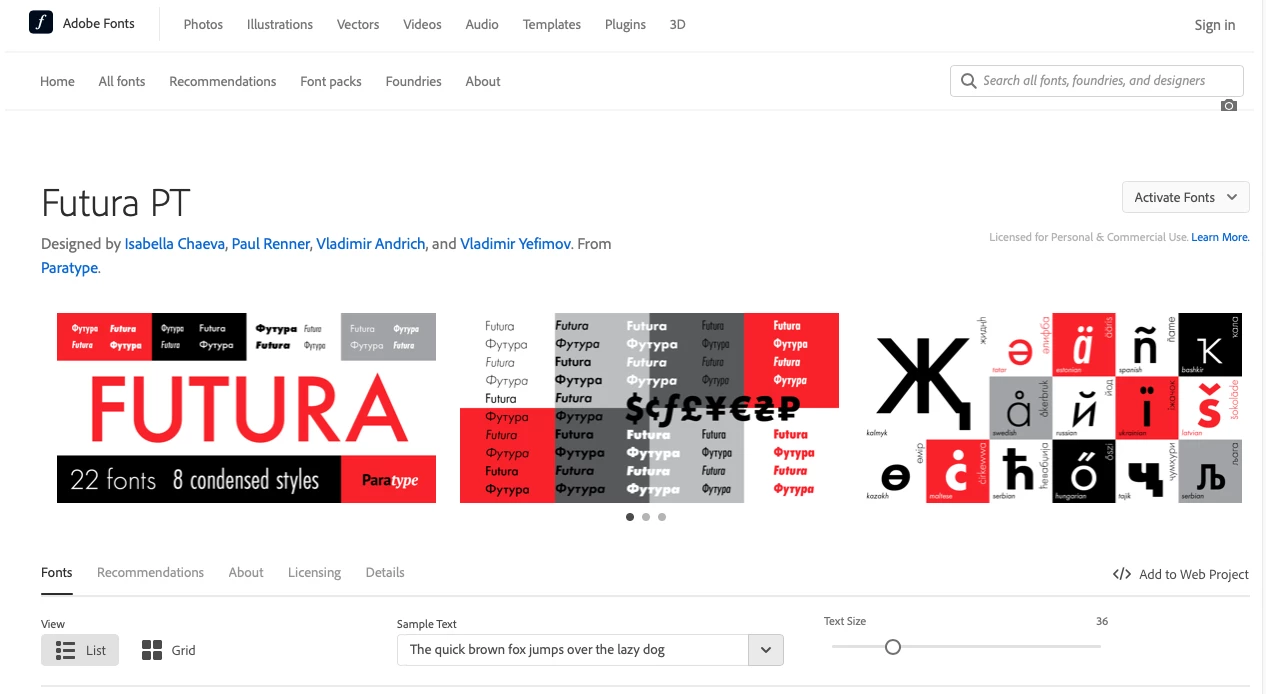Open the Illustrations menu
The image size is (1266, 694).
click(x=280, y=24)
